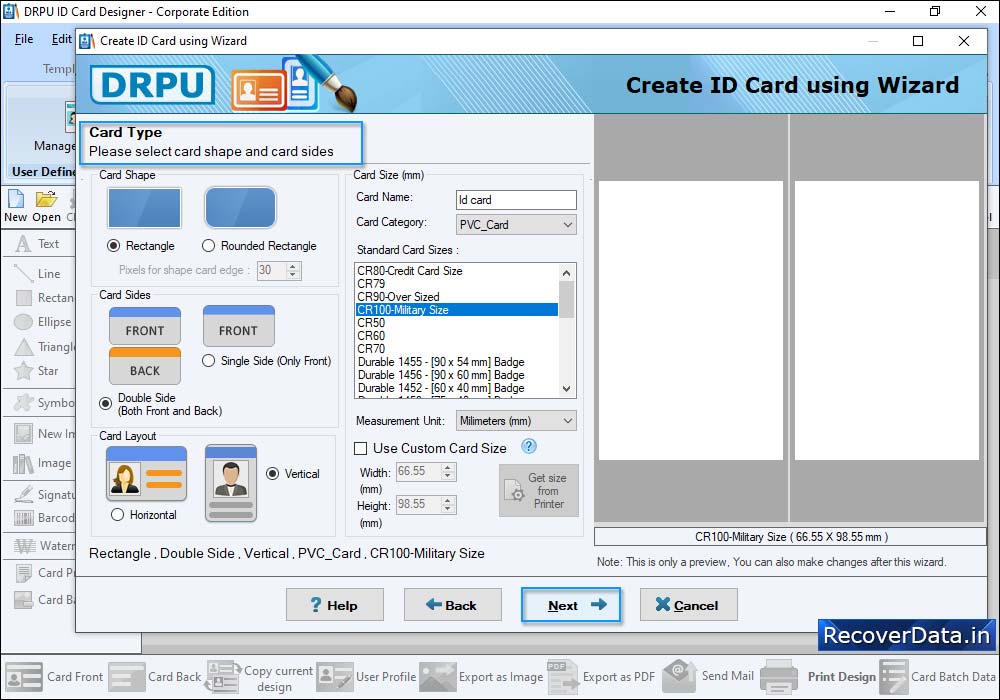1000x700 pixels.
Task: Click the rectangle card shape thumbnail
Action: [145, 208]
